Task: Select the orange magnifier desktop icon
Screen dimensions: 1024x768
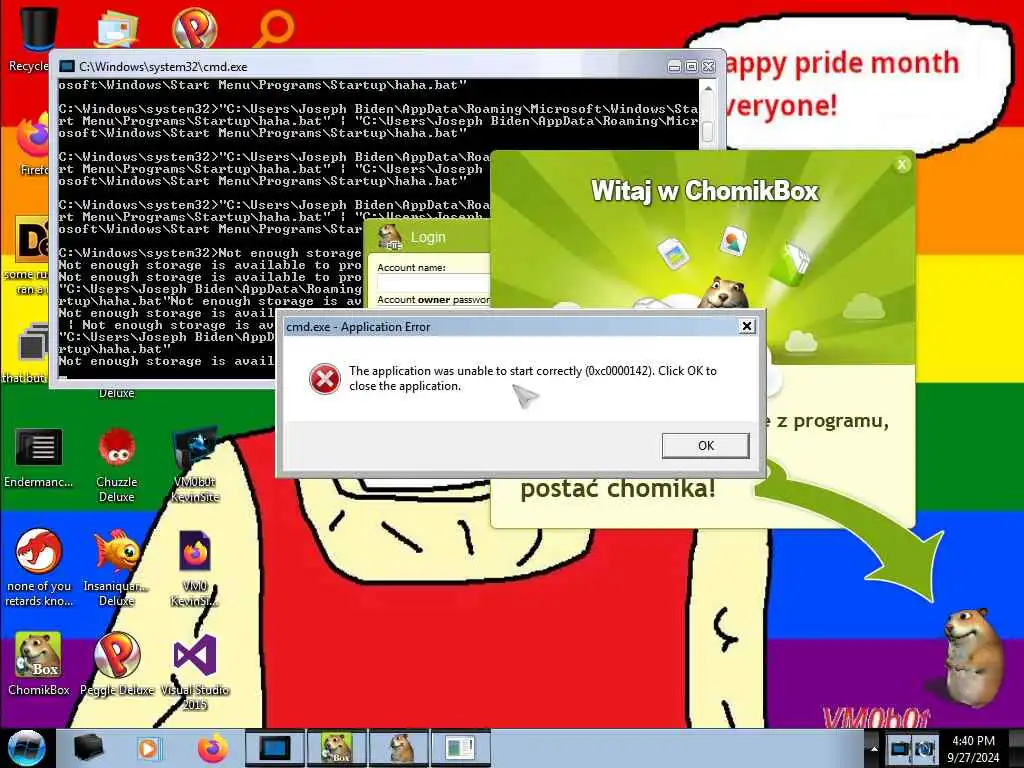Action: (273, 29)
